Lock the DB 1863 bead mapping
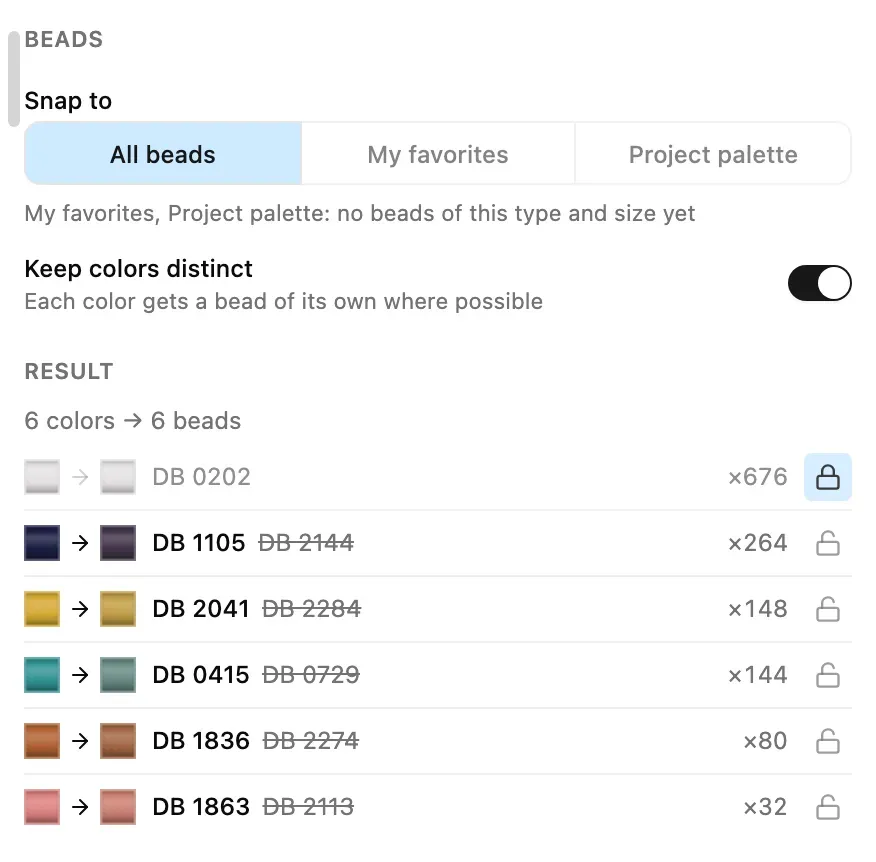 [827, 807]
